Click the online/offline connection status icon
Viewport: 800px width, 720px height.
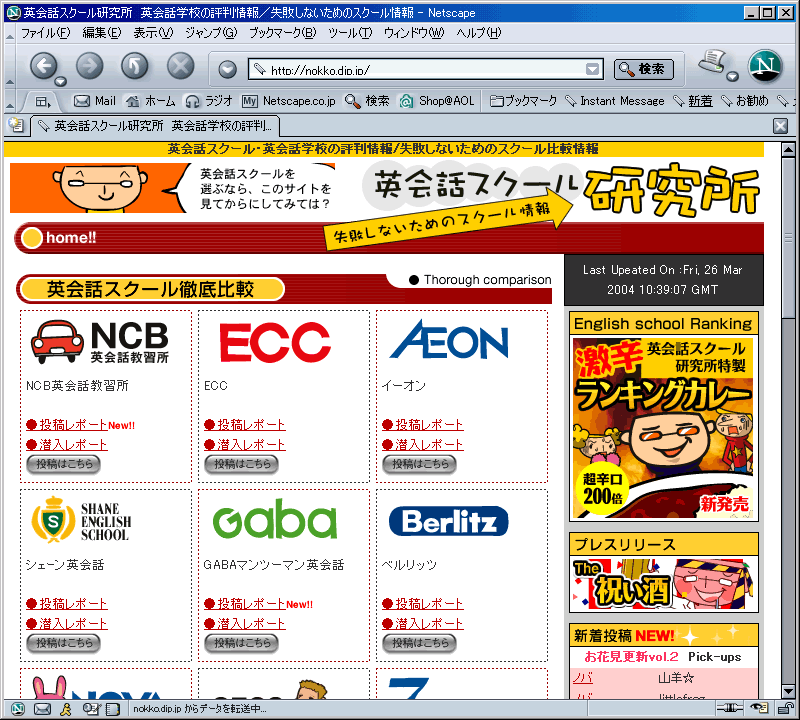729,708
